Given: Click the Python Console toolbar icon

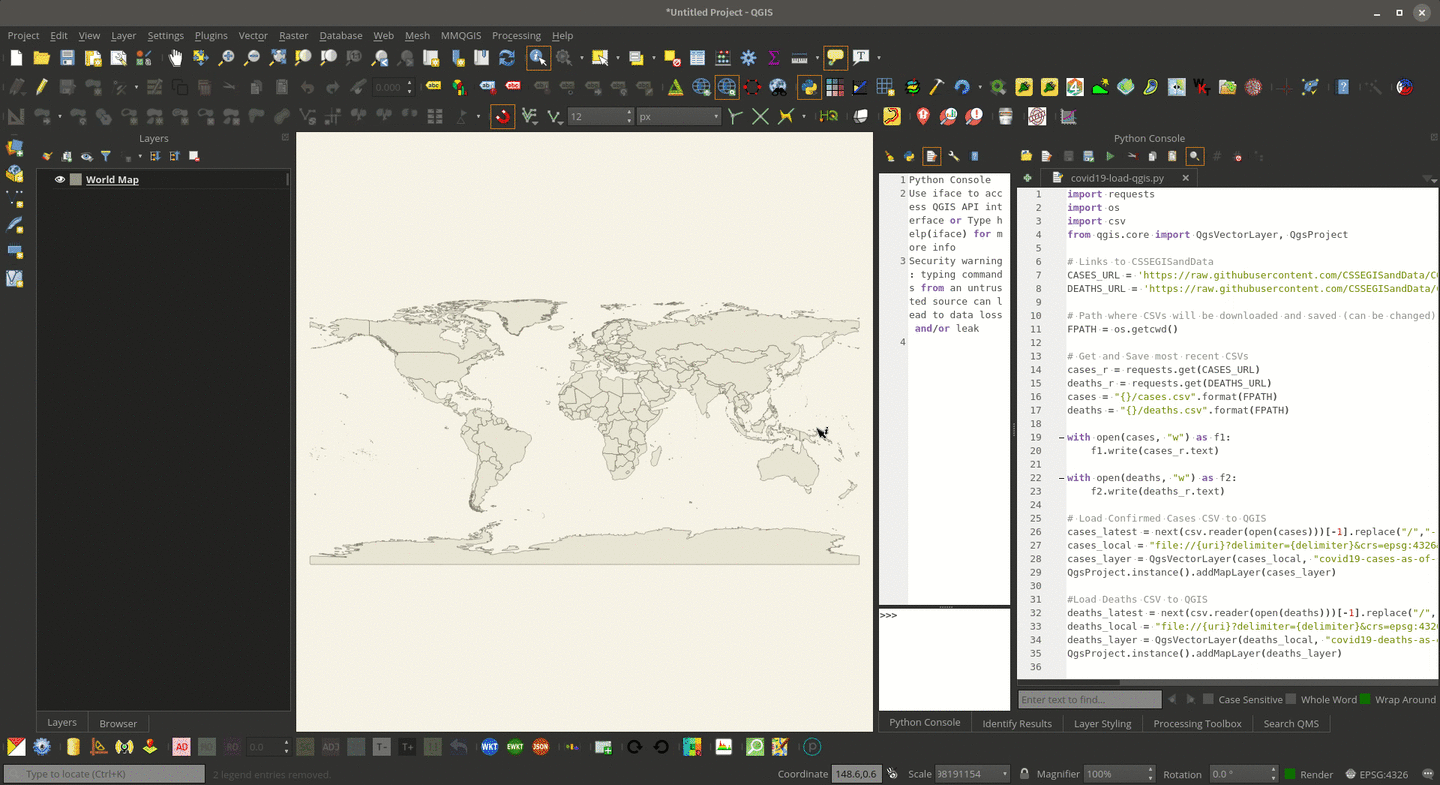Looking at the screenshot, I should 809,87.
